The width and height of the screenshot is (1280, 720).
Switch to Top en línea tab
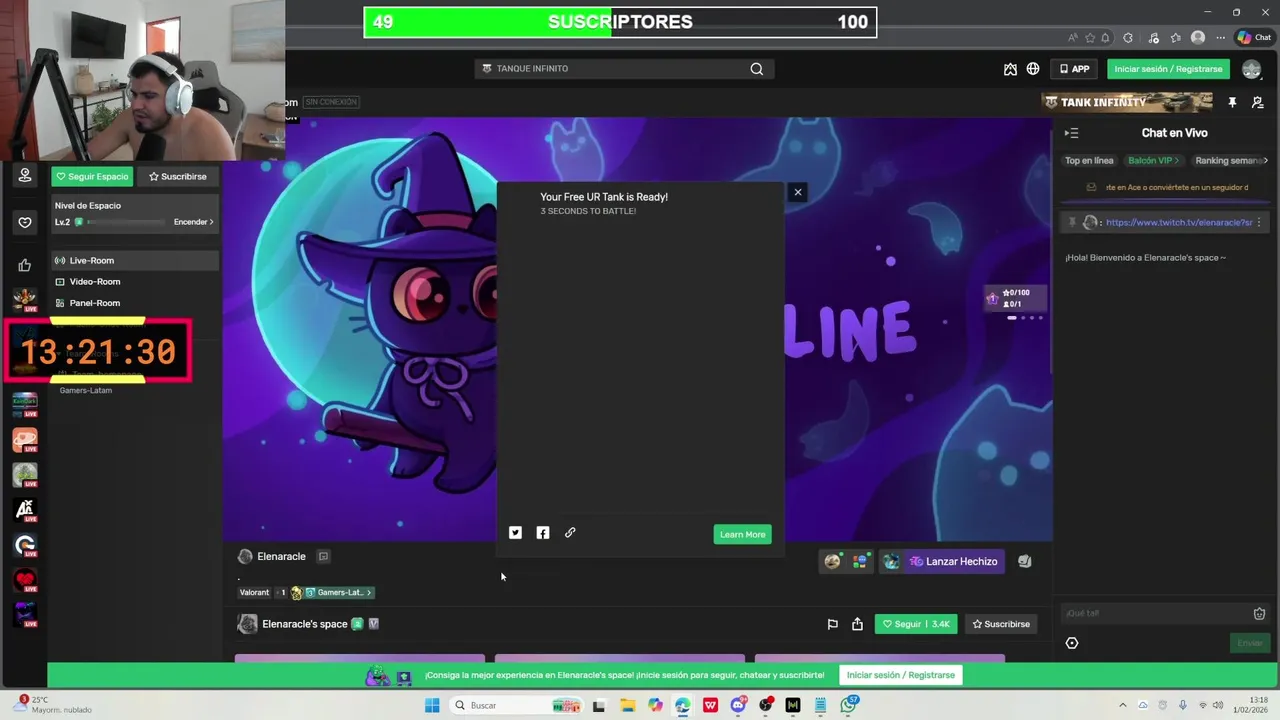[1089, 160]
